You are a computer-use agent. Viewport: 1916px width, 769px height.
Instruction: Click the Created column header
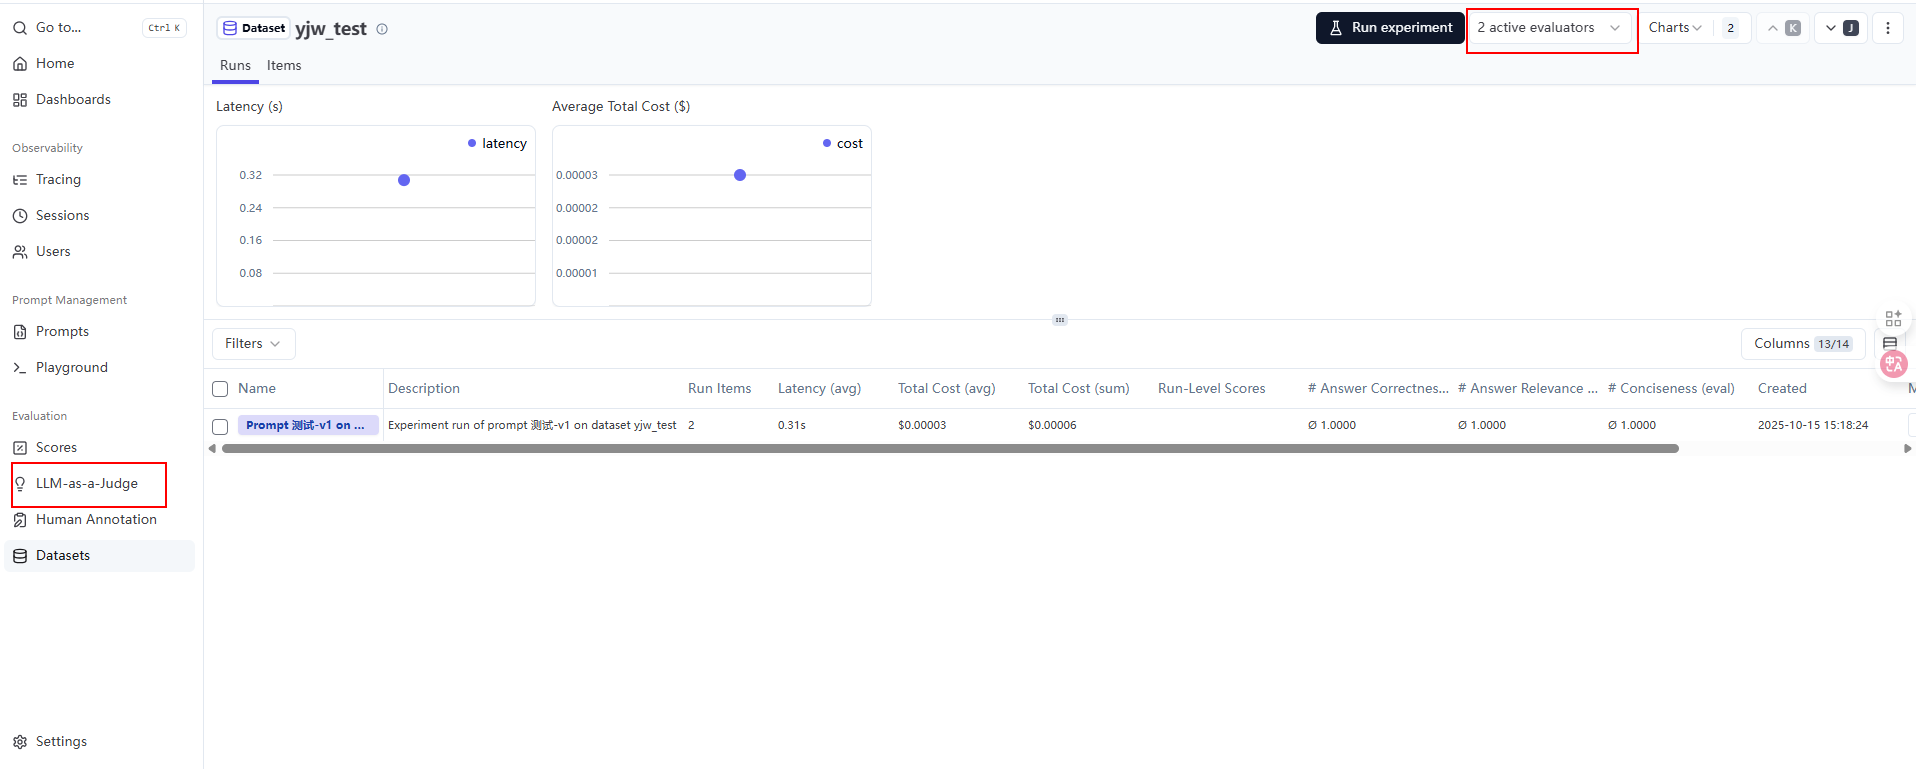coord(1782,389)
